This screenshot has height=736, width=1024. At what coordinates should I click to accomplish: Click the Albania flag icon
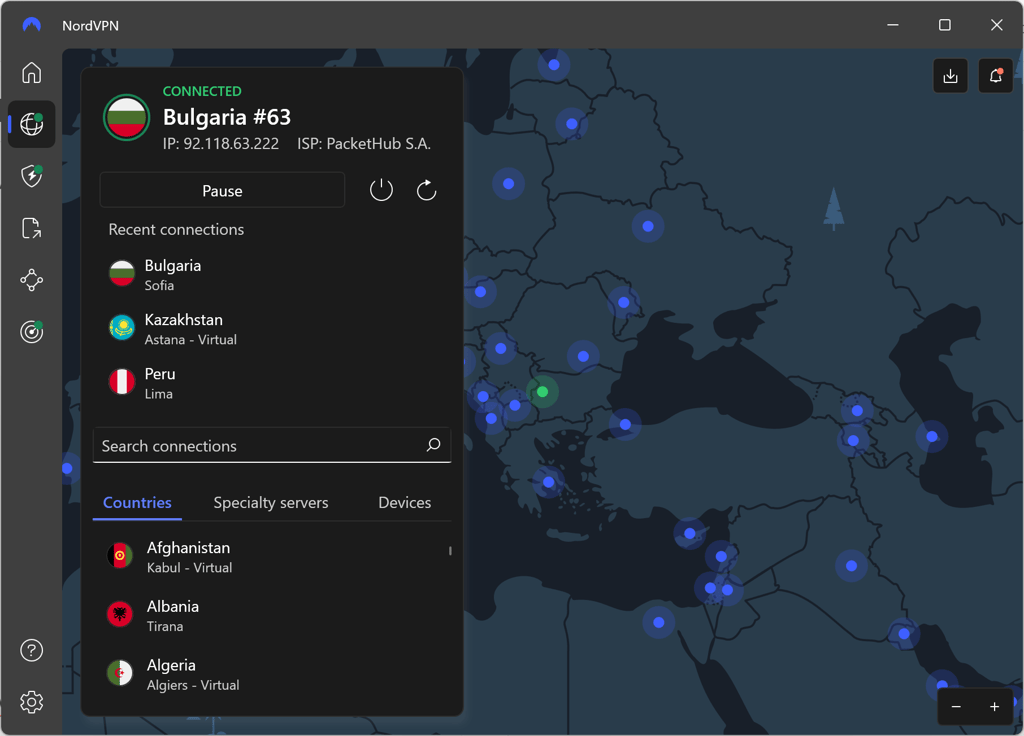(120, 615)
